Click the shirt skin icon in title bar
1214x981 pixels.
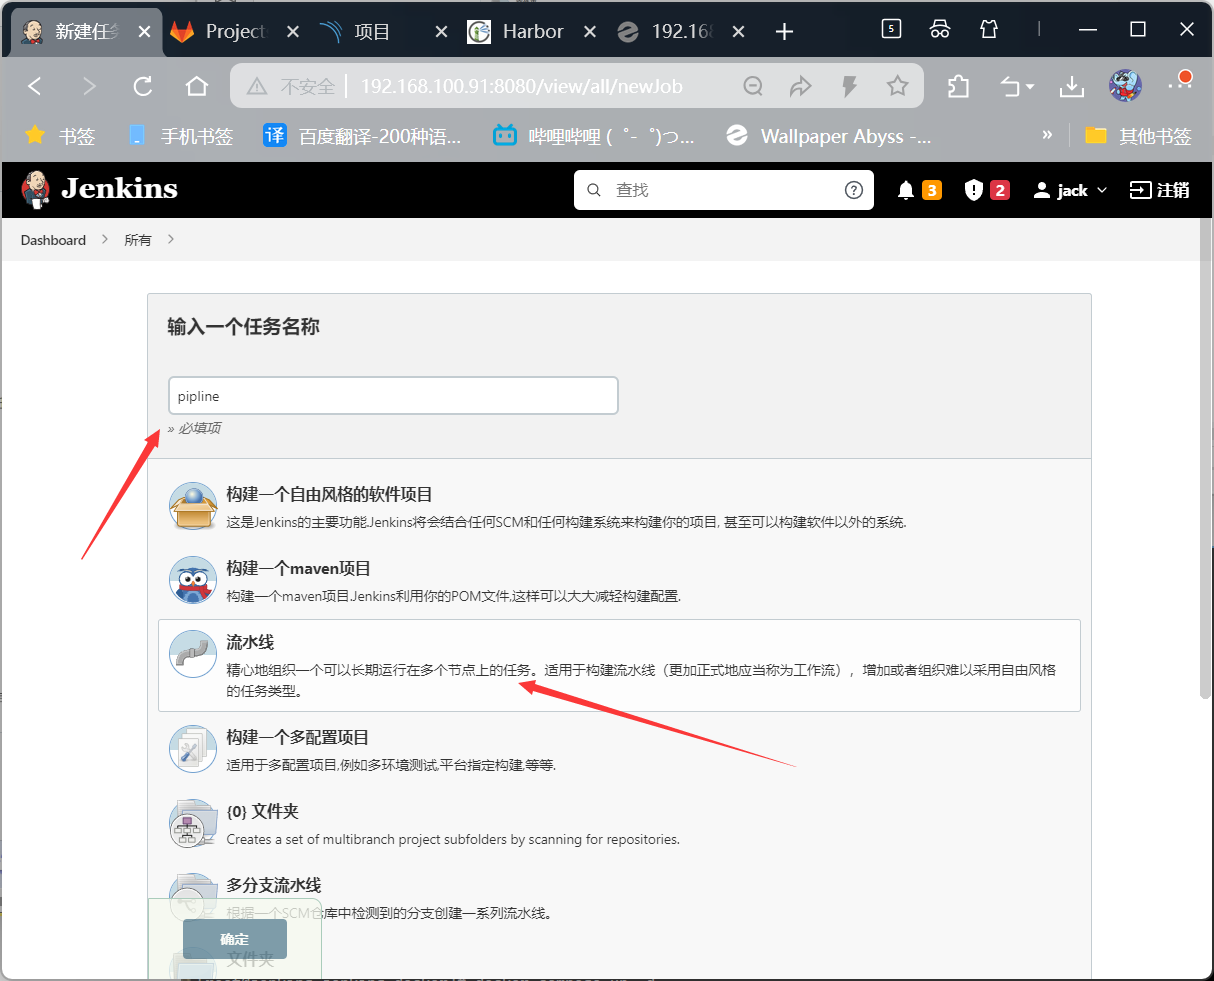click(x=989, y=29)
